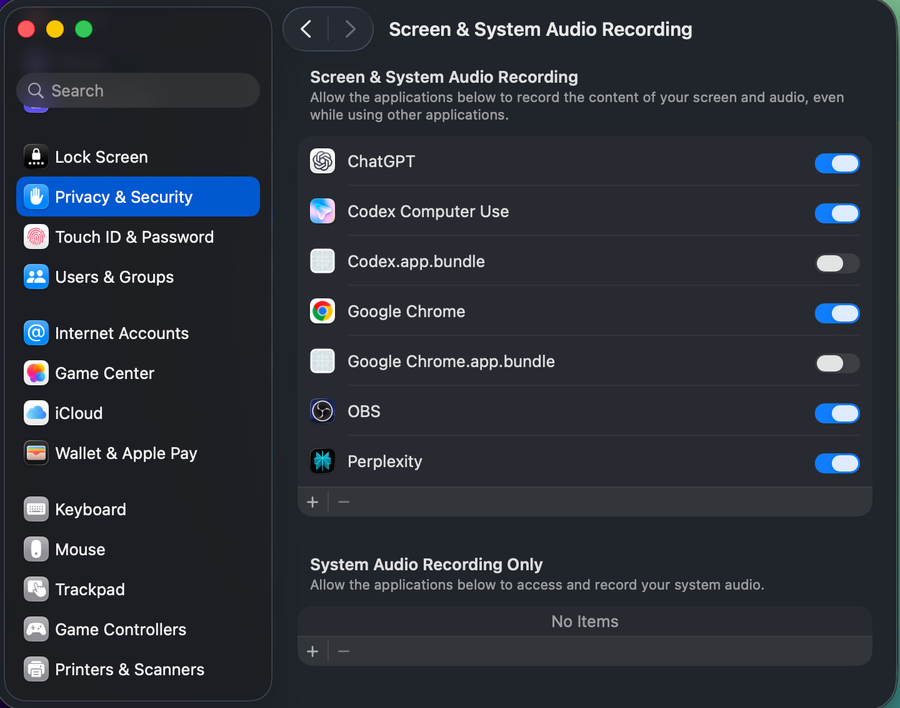Click the Codex Computer Use app icon
Image resolution: width=900 pixels, height=708 pixels.
click(322, 211)
